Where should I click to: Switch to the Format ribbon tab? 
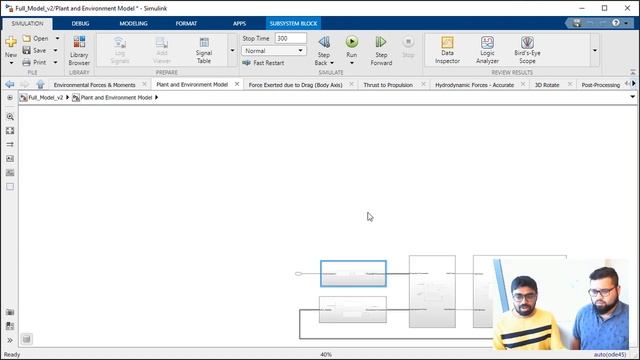[x=187, y=23]
